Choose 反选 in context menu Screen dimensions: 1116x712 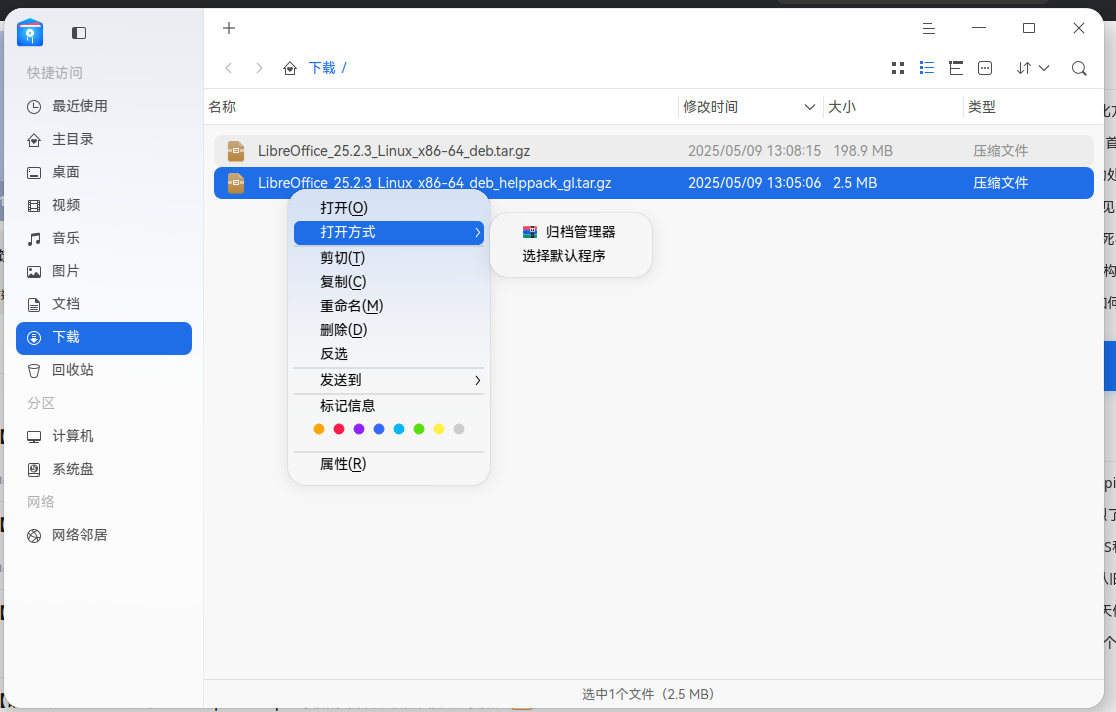[389, 354]
